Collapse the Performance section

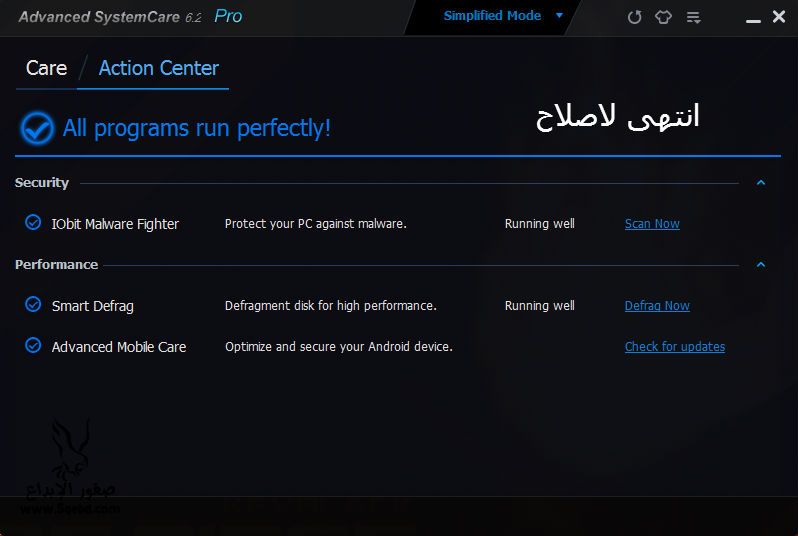click(x=761, y=265)
